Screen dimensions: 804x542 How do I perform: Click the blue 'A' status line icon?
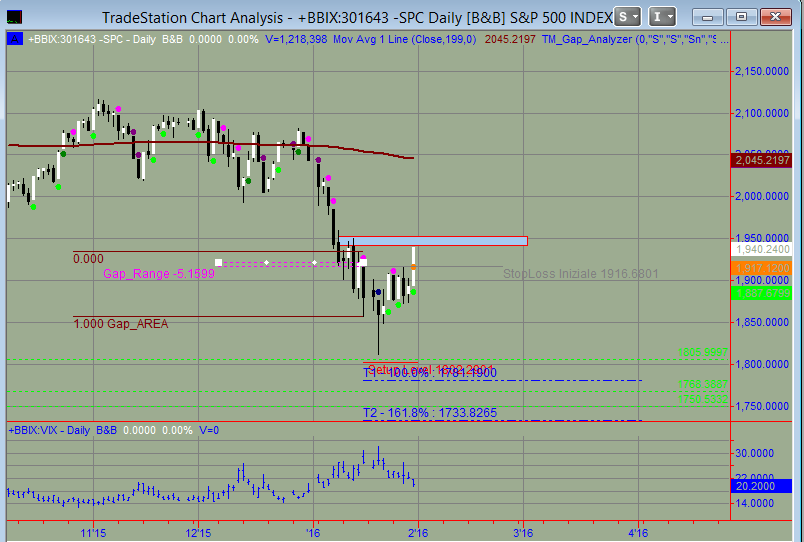(15, 39)
